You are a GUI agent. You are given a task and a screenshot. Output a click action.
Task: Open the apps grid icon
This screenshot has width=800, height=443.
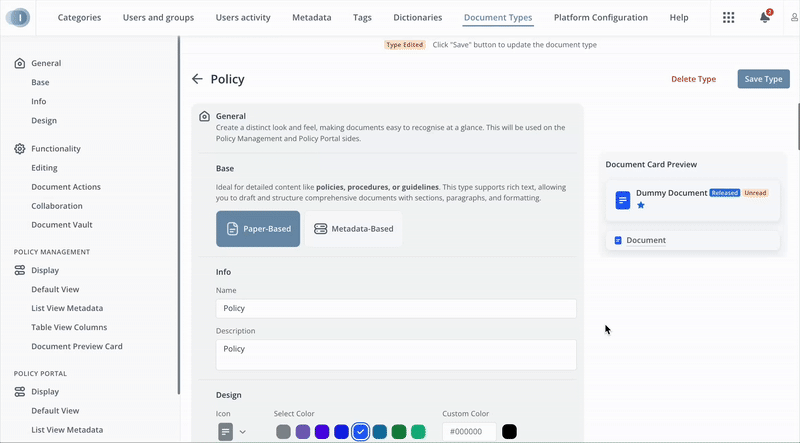pyautogui.click(x=729, y=17)
